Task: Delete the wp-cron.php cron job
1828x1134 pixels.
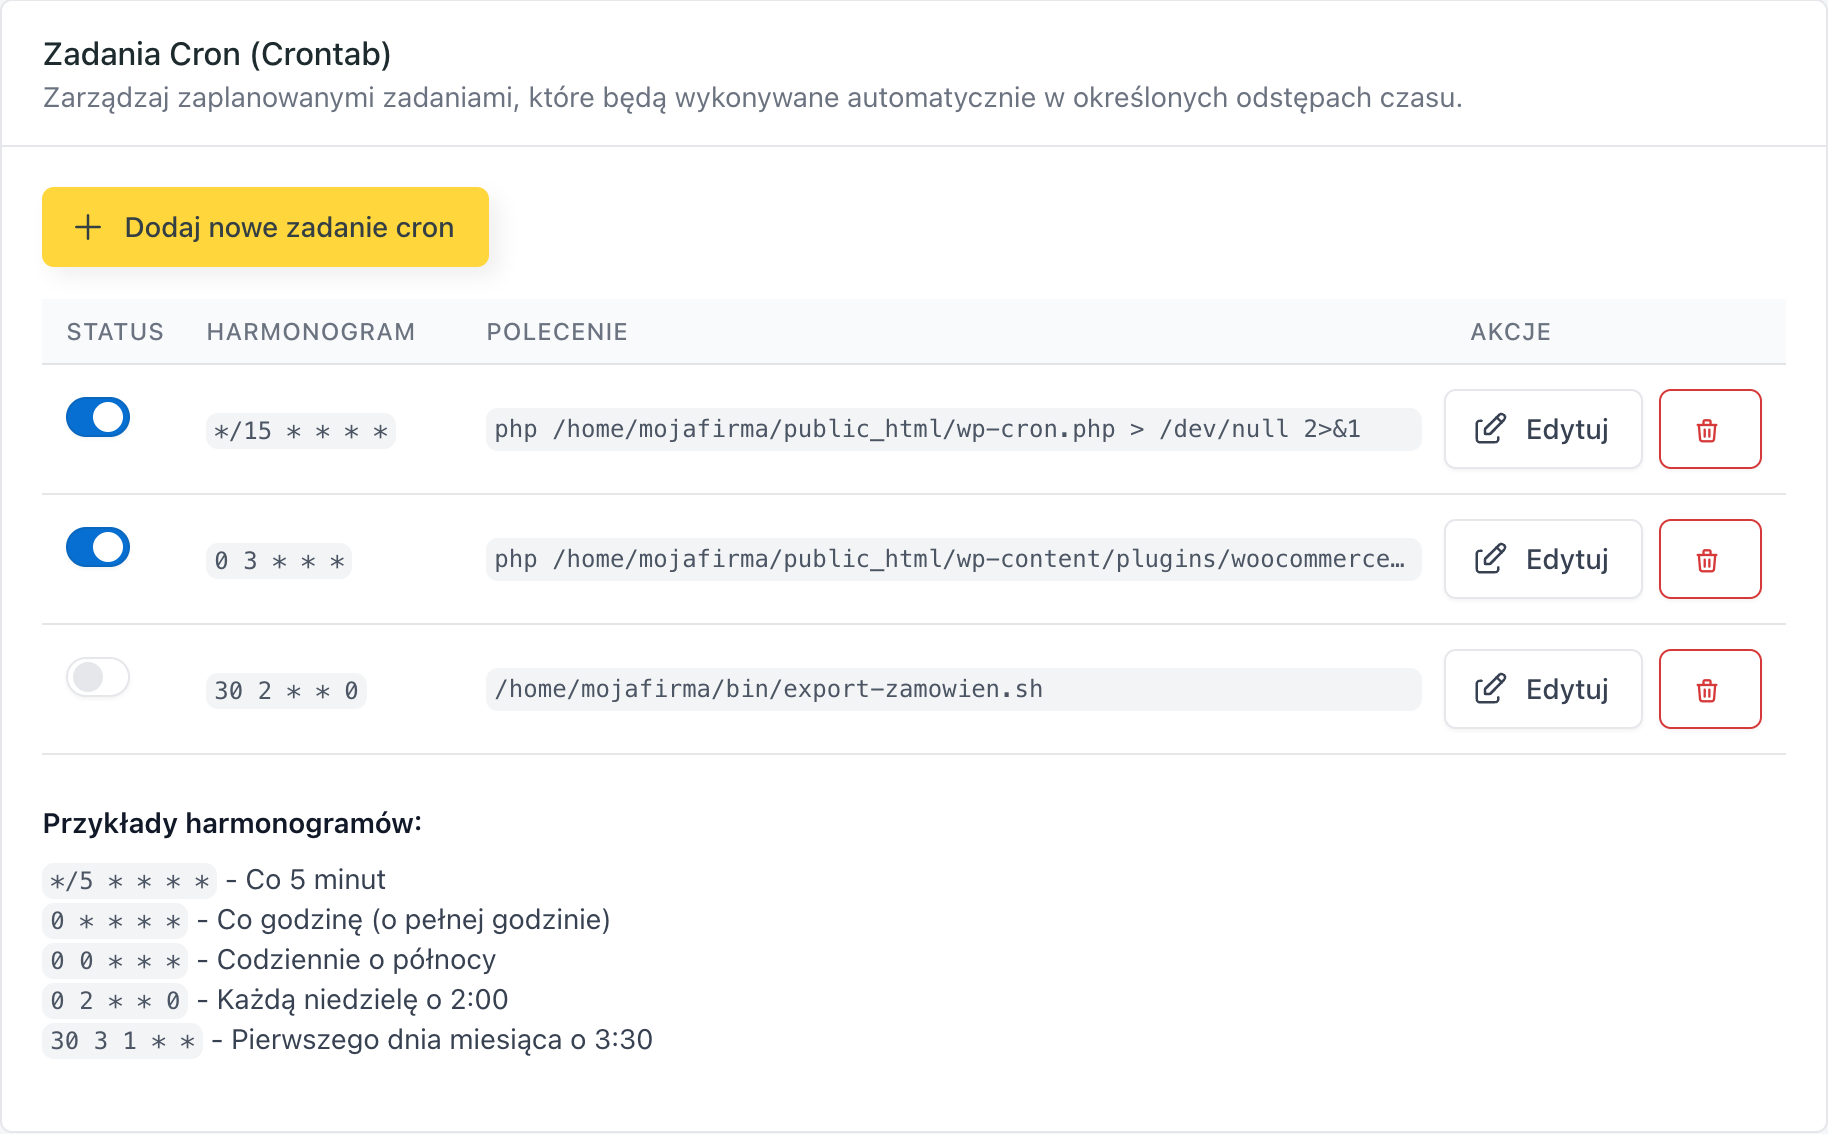Action: (1710, 429)
